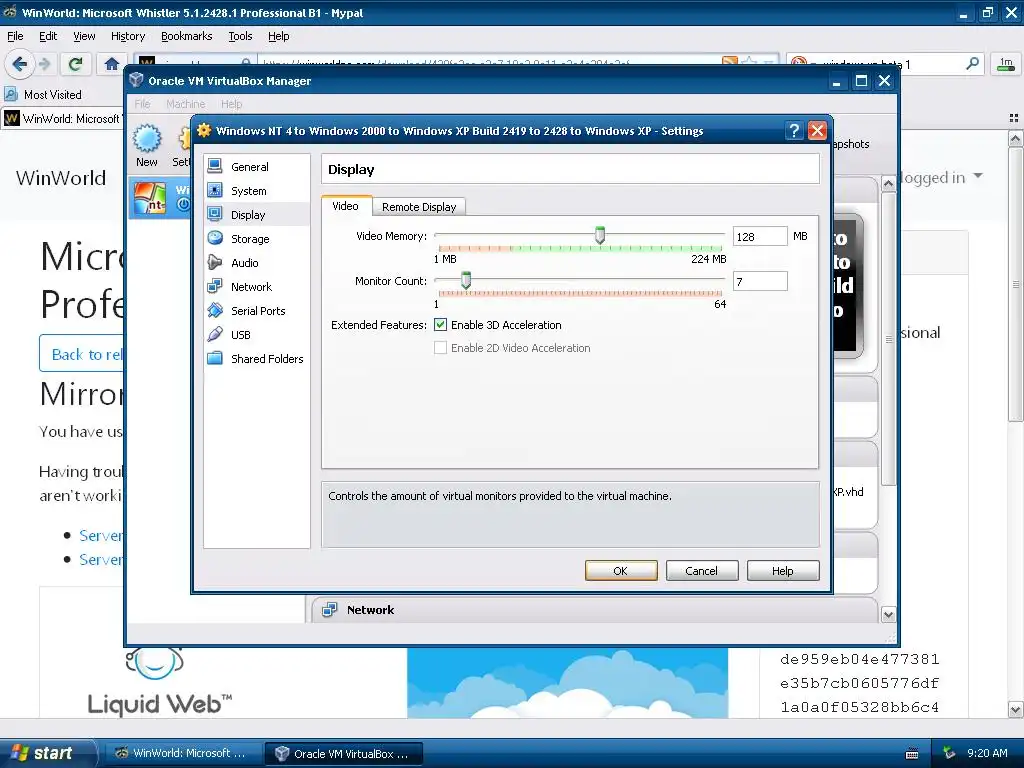The width and height of the screenshot is (1024, 768).
Task: Open View menu in browser
Action: pos(84,36)
